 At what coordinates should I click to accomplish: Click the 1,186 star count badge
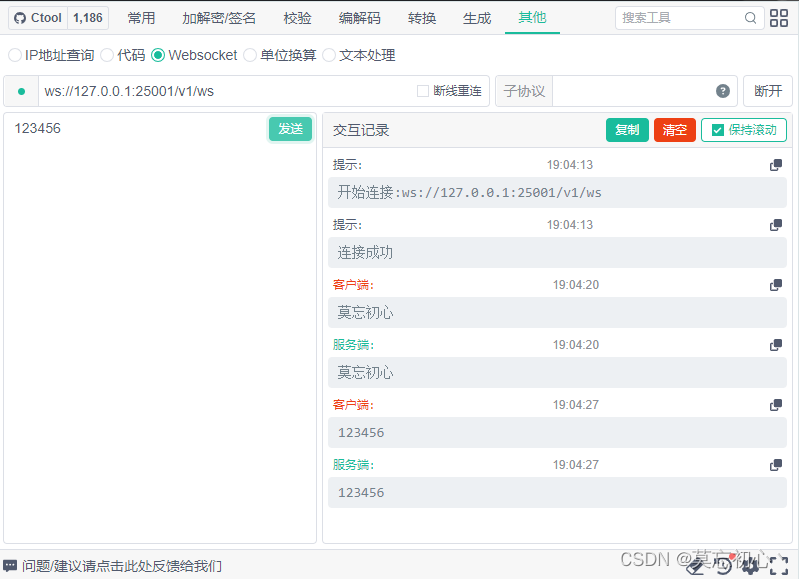click(x=88, y=18)
